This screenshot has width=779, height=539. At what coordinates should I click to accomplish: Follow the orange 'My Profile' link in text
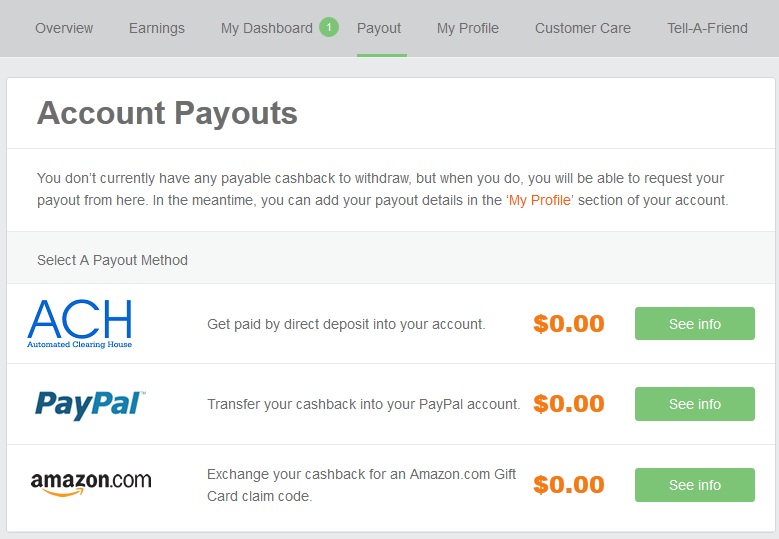[540, 200]
